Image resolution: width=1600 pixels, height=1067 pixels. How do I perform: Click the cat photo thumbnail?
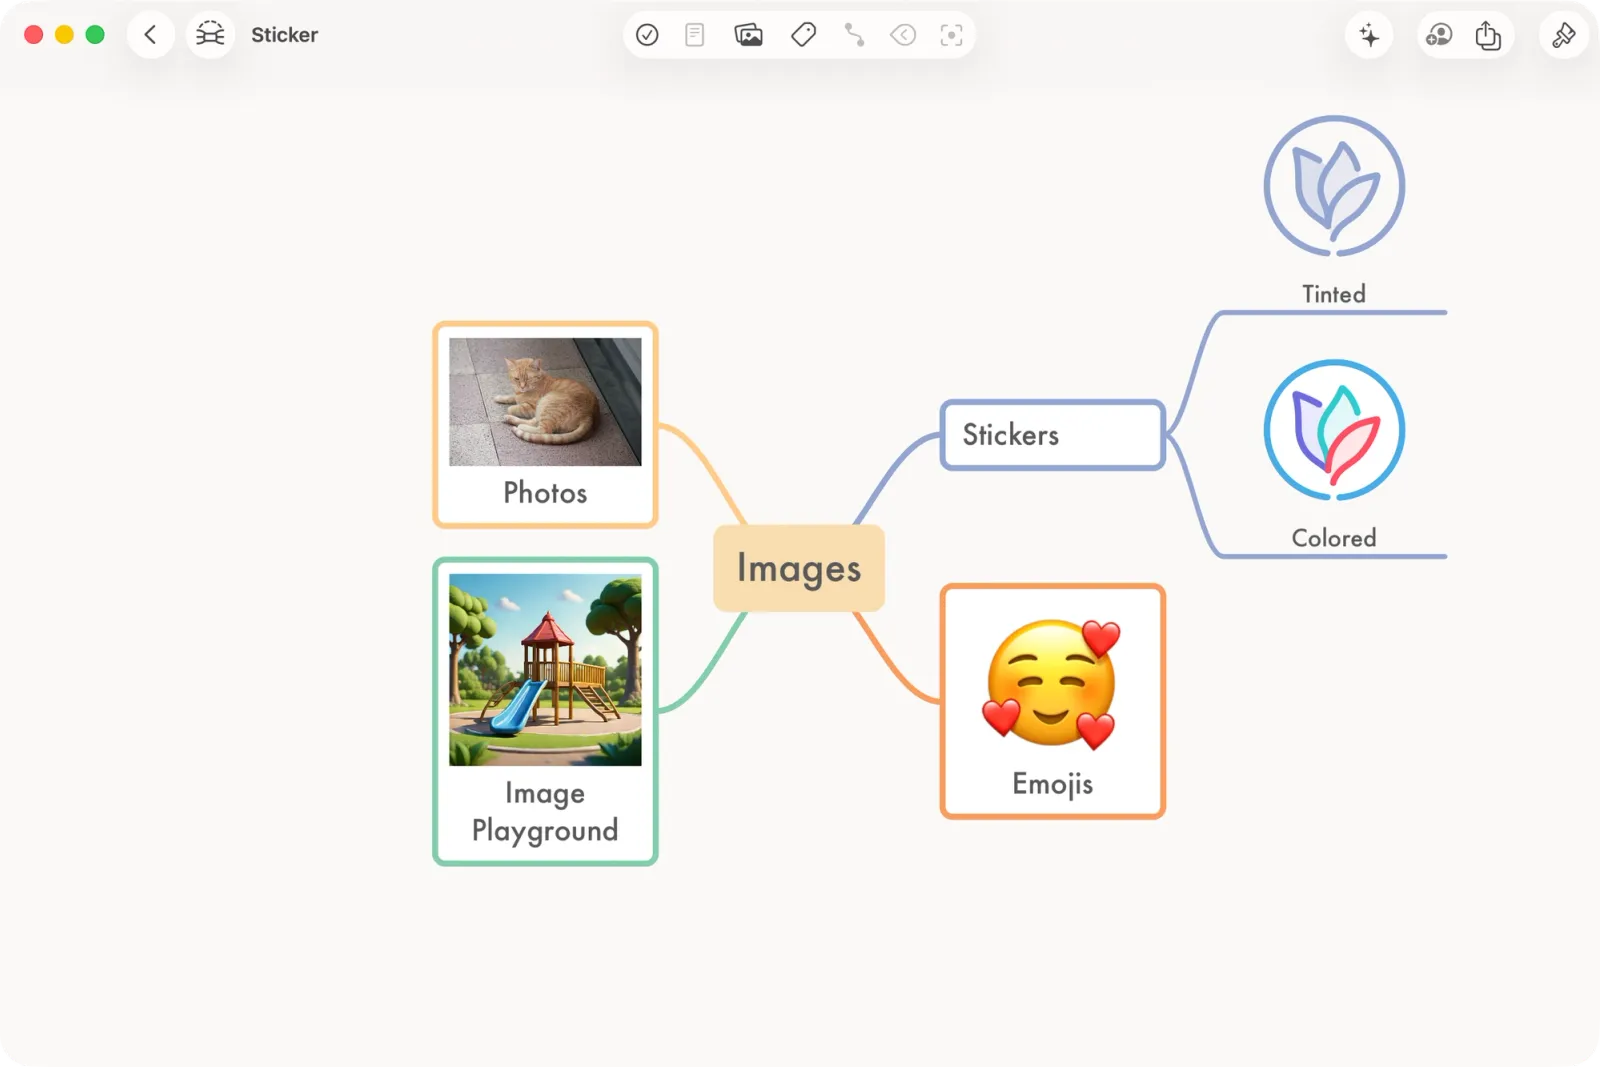545,401
